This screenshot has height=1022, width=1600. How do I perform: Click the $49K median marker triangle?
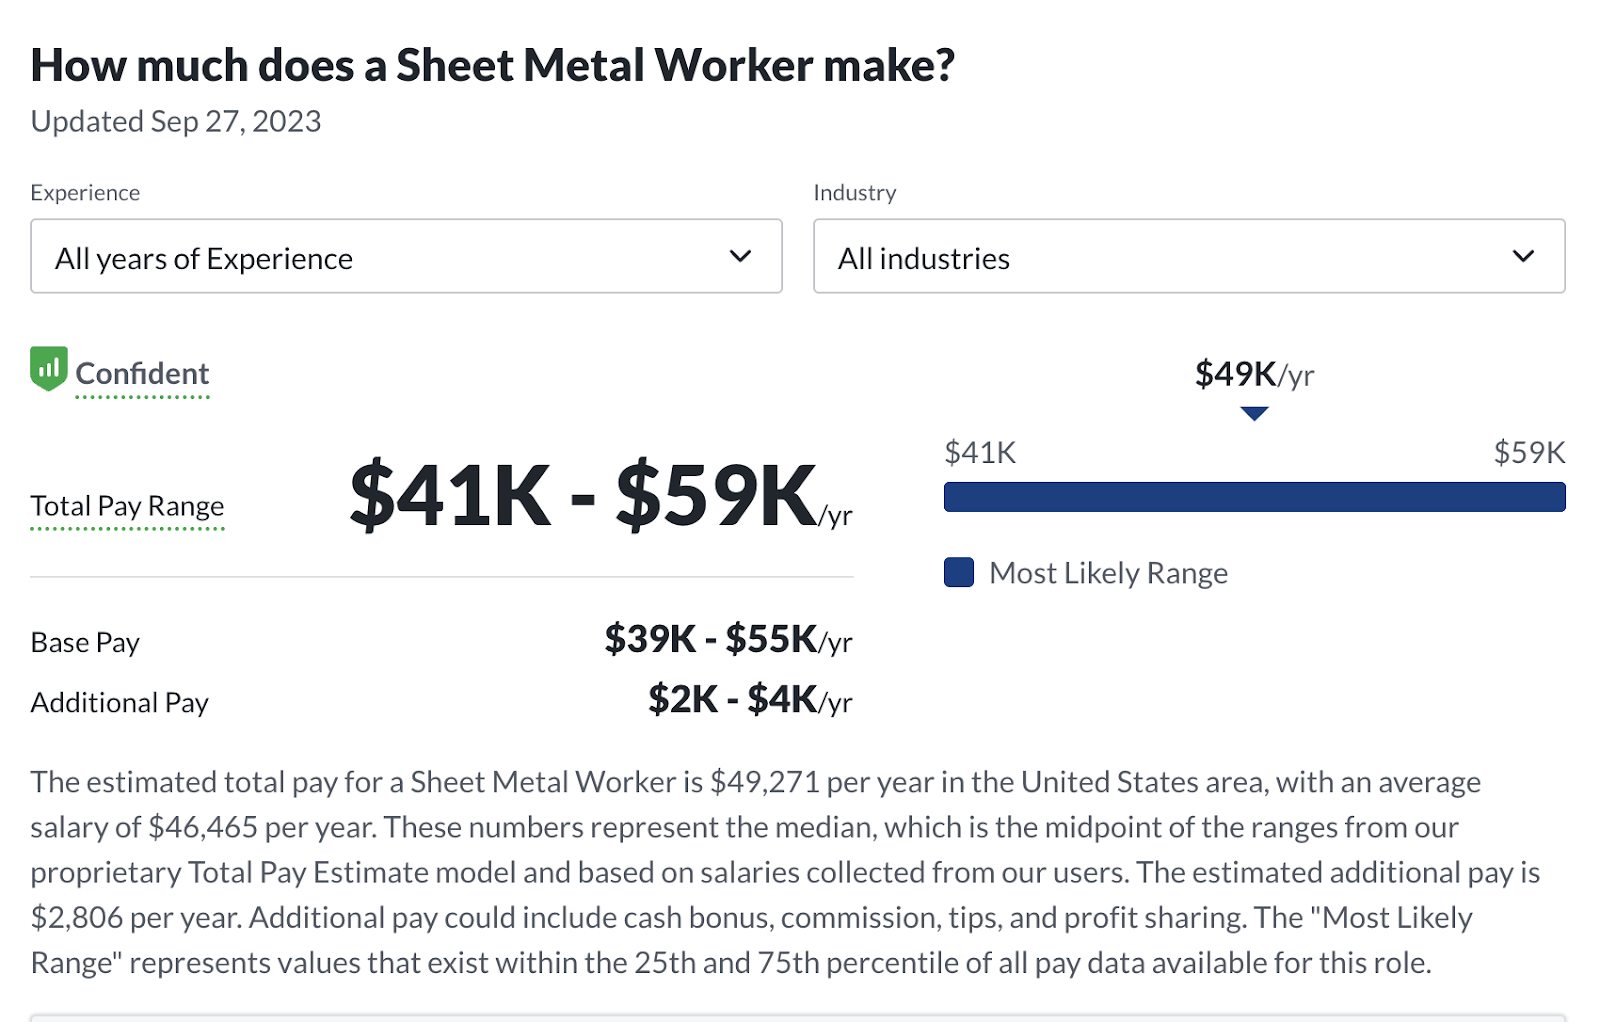coord(1254,413)
